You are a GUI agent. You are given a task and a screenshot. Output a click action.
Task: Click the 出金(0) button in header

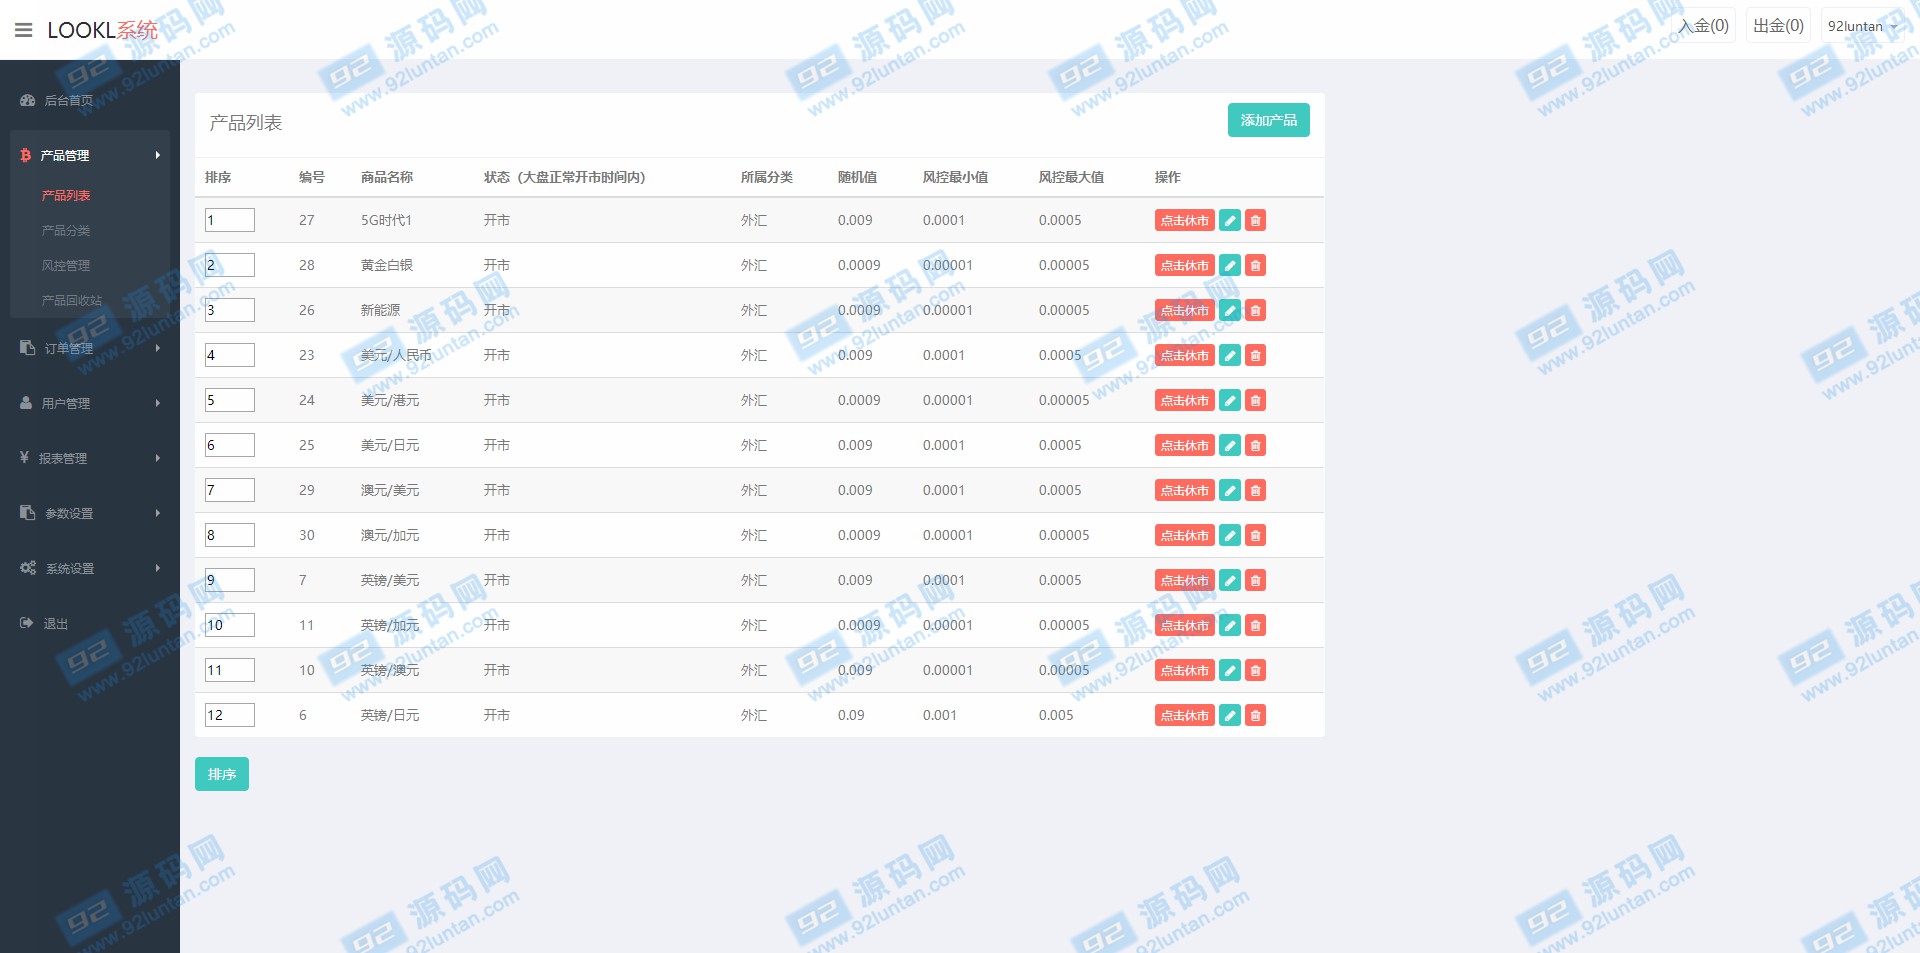(x=1778, y=26)
